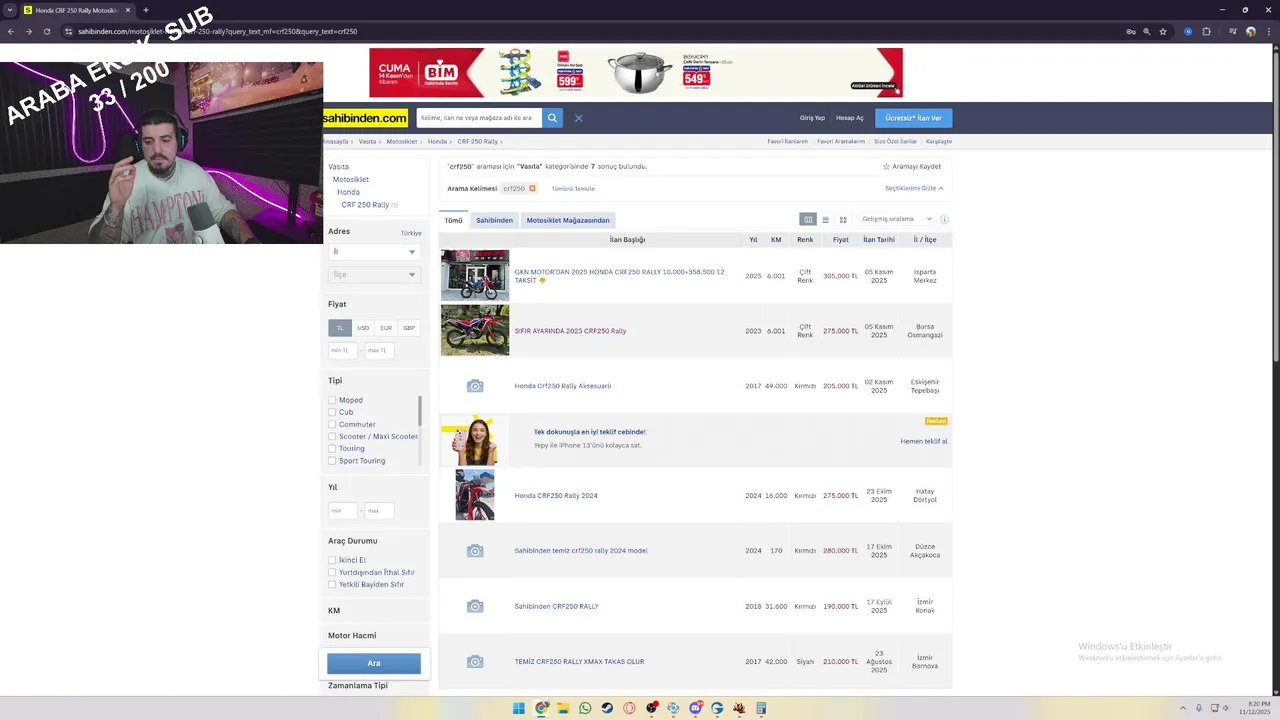Check the İkinci El condition checkbox
The image size is (1280, 720).
point(332,560)
